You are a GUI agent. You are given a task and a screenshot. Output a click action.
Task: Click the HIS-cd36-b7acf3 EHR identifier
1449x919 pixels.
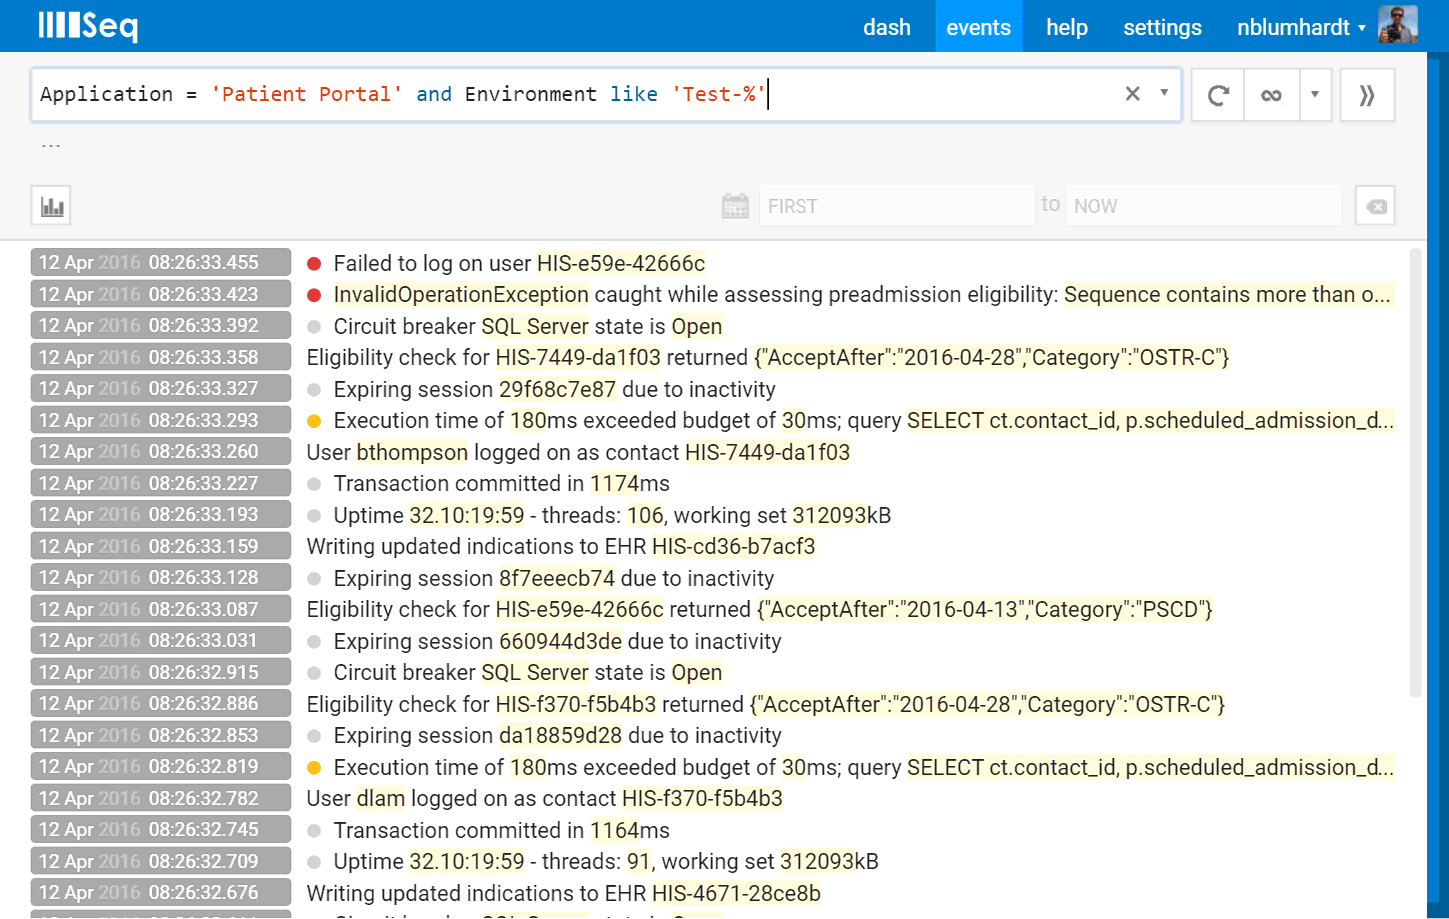point(734,546)
